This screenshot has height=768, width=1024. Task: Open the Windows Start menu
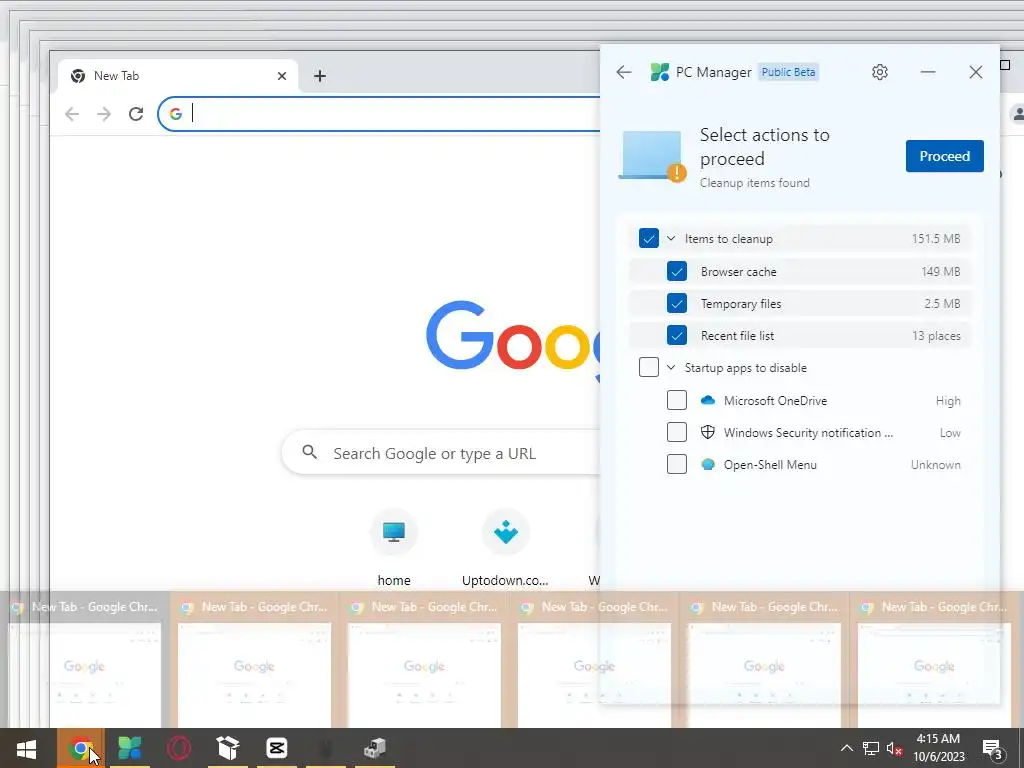[x=26, y=748]
